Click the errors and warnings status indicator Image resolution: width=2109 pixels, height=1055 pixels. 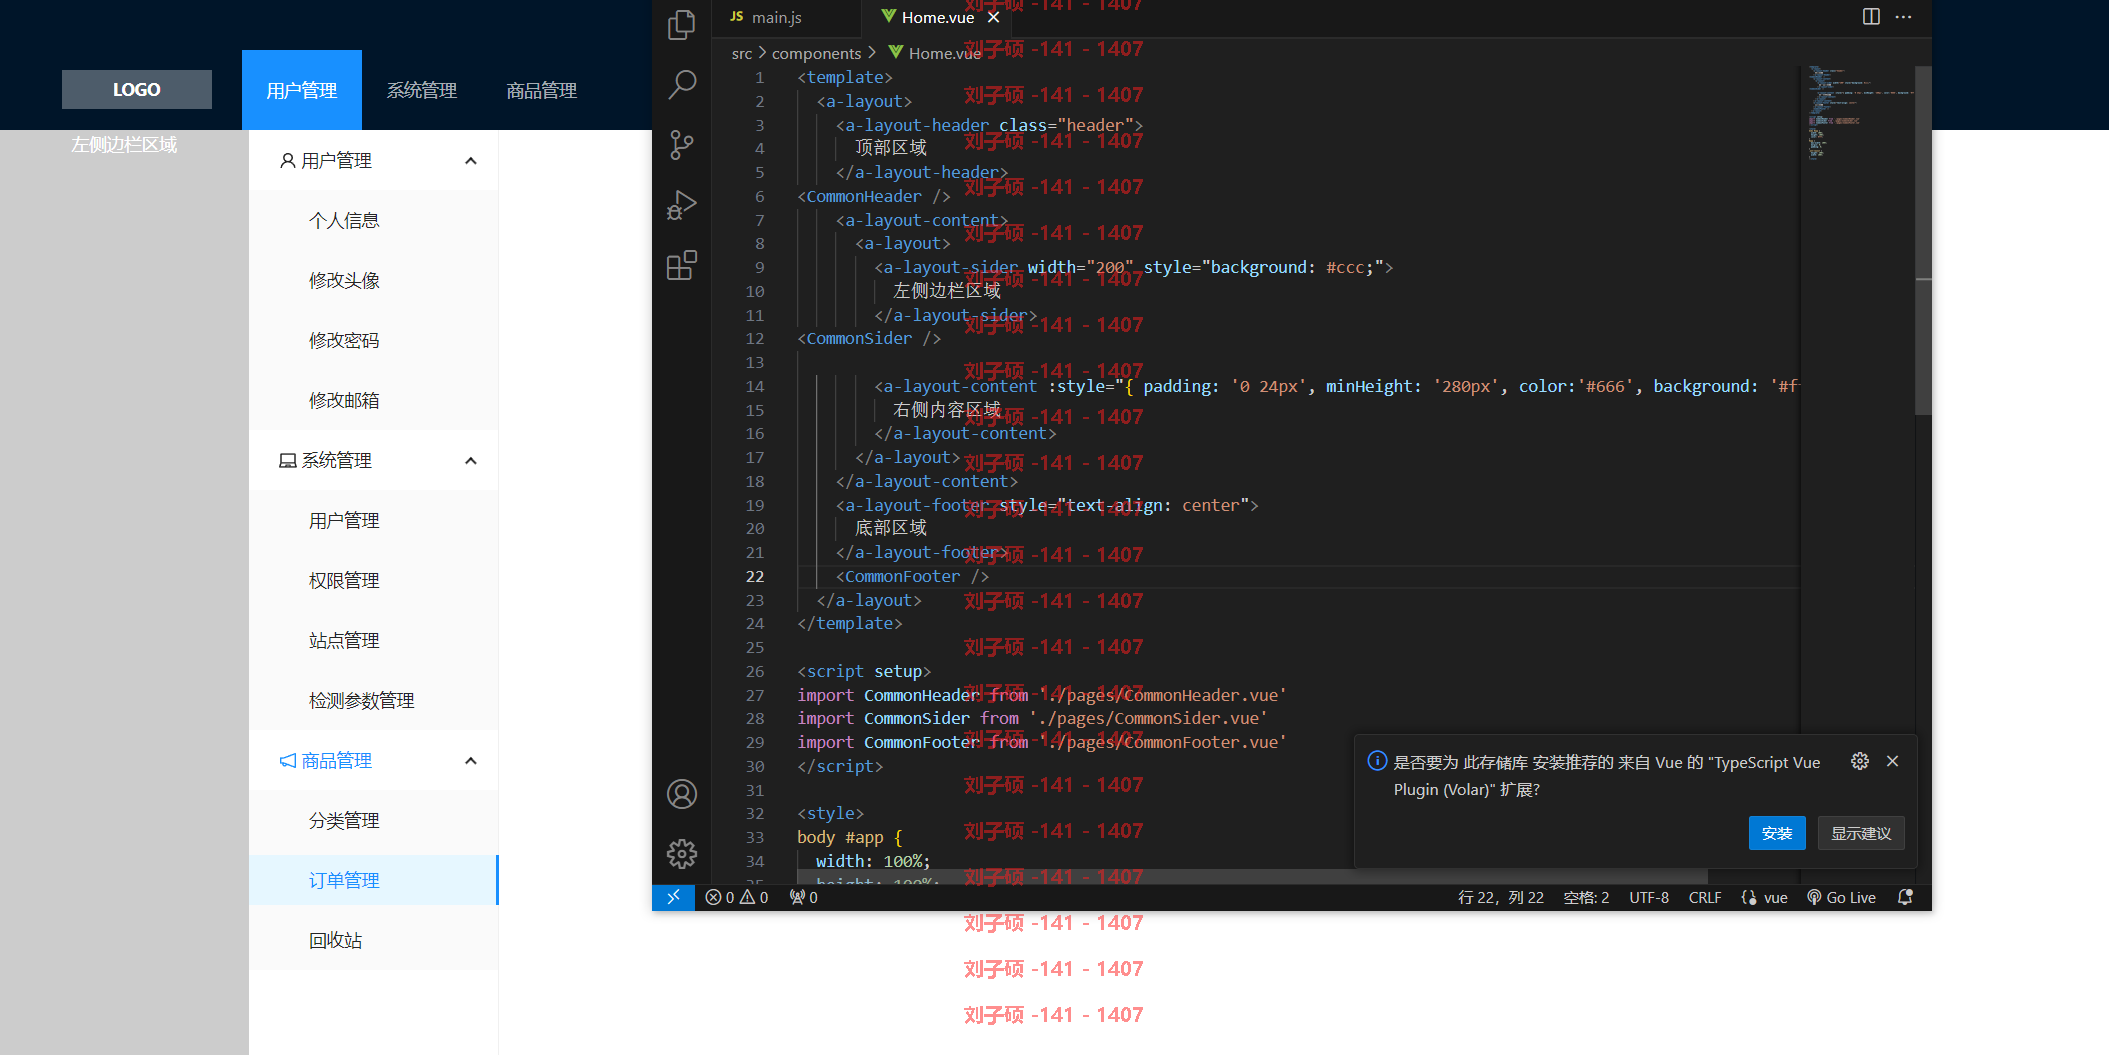[737, 897]
